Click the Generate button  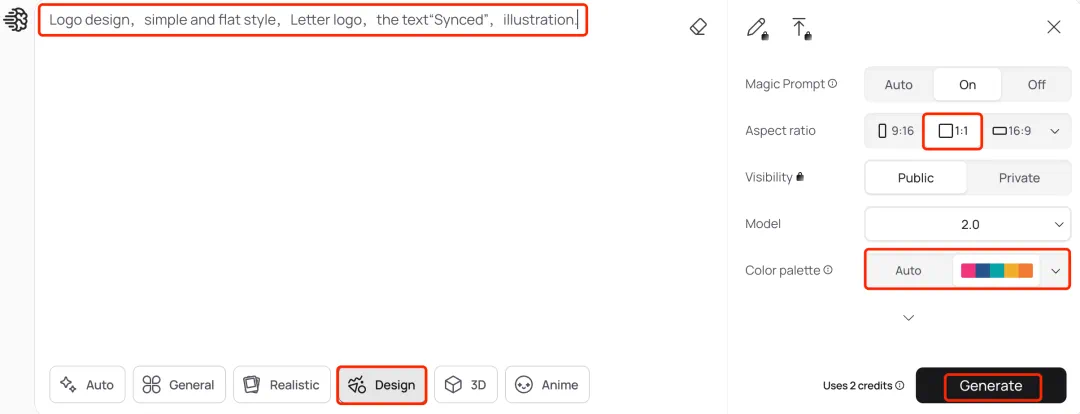pyautogui.click(x=990, y=386)
